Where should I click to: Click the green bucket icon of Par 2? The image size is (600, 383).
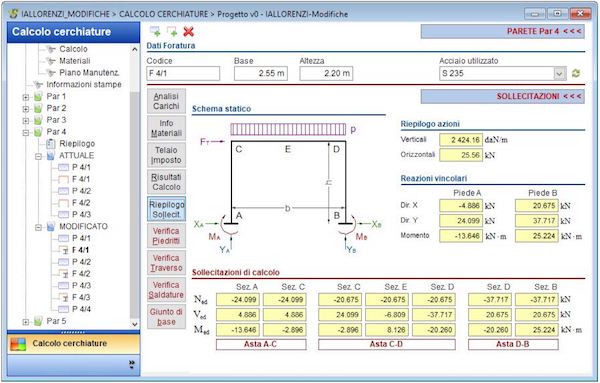tap(38, 108)
